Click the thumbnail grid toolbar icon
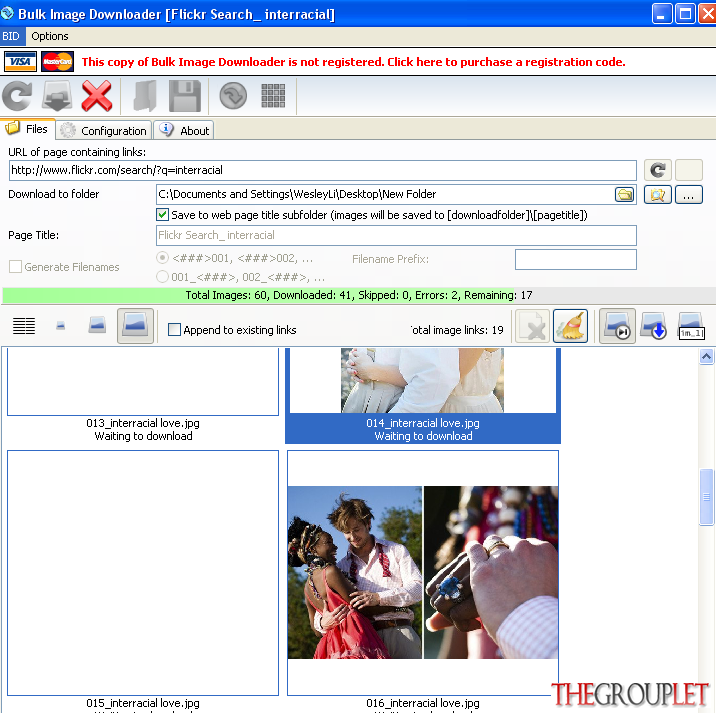The image size is (716, 713). point(273,96)
